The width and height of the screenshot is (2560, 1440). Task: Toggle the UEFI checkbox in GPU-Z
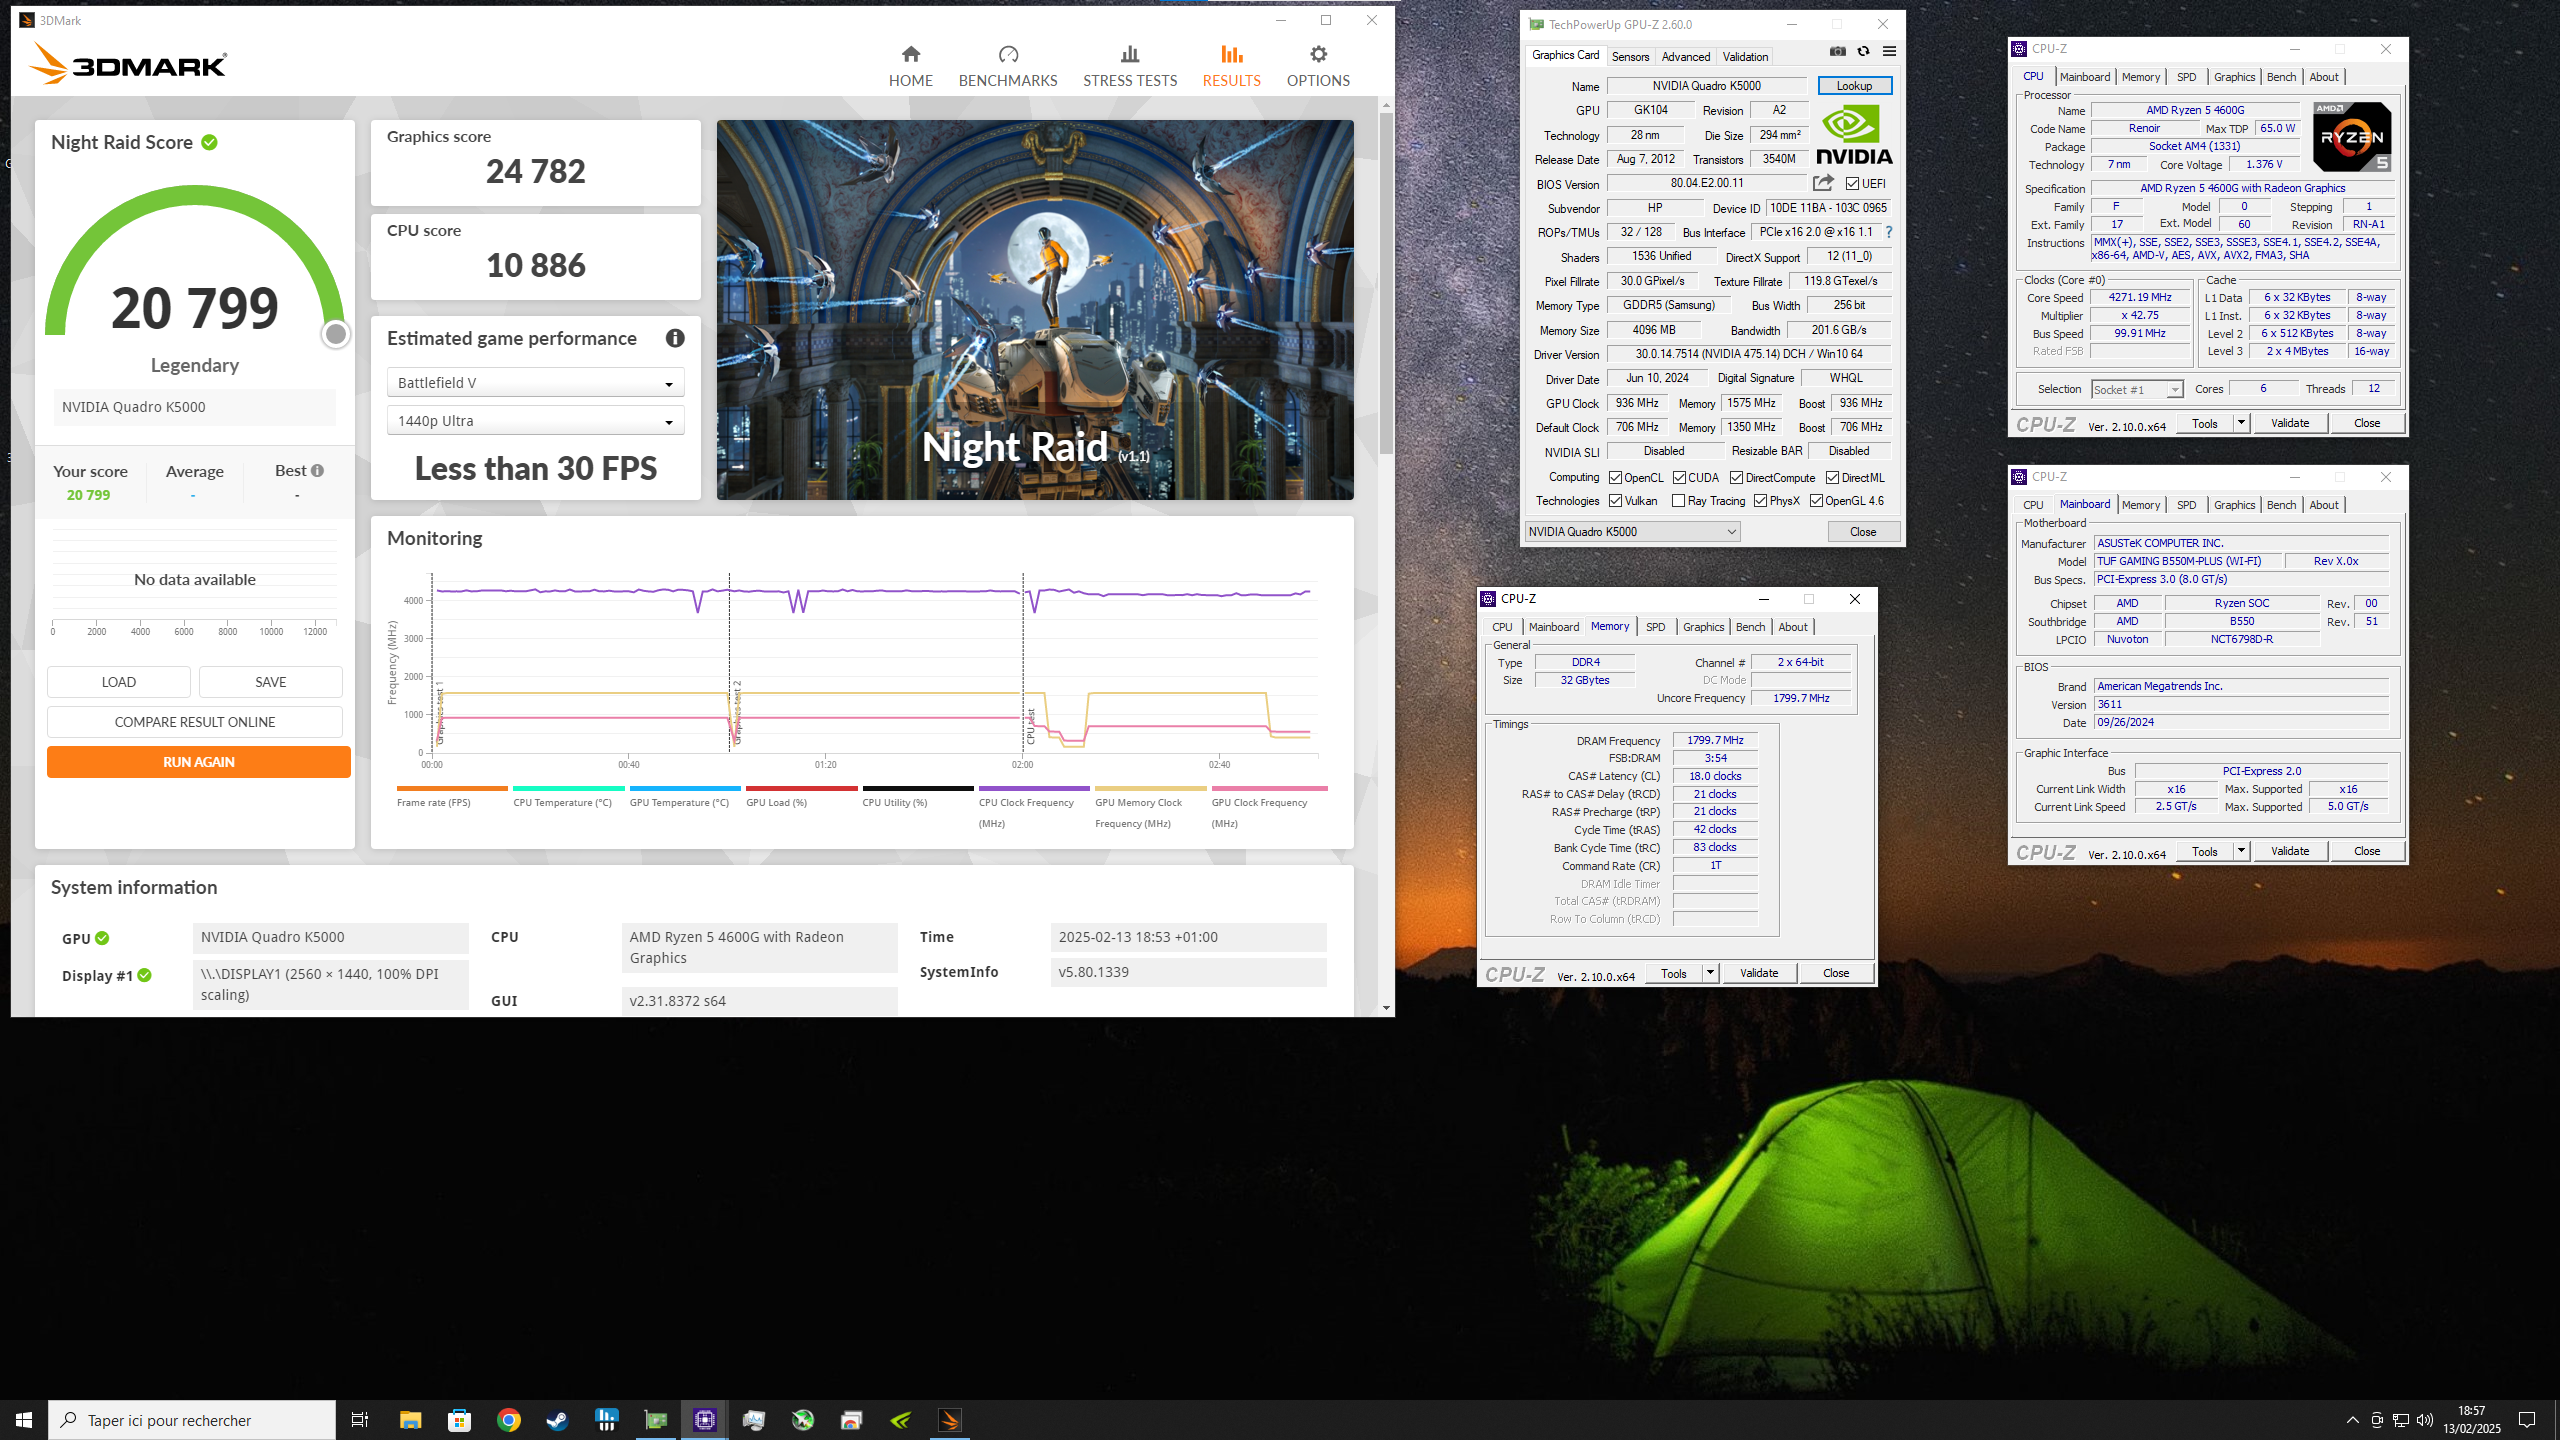tap(1853, 184)
